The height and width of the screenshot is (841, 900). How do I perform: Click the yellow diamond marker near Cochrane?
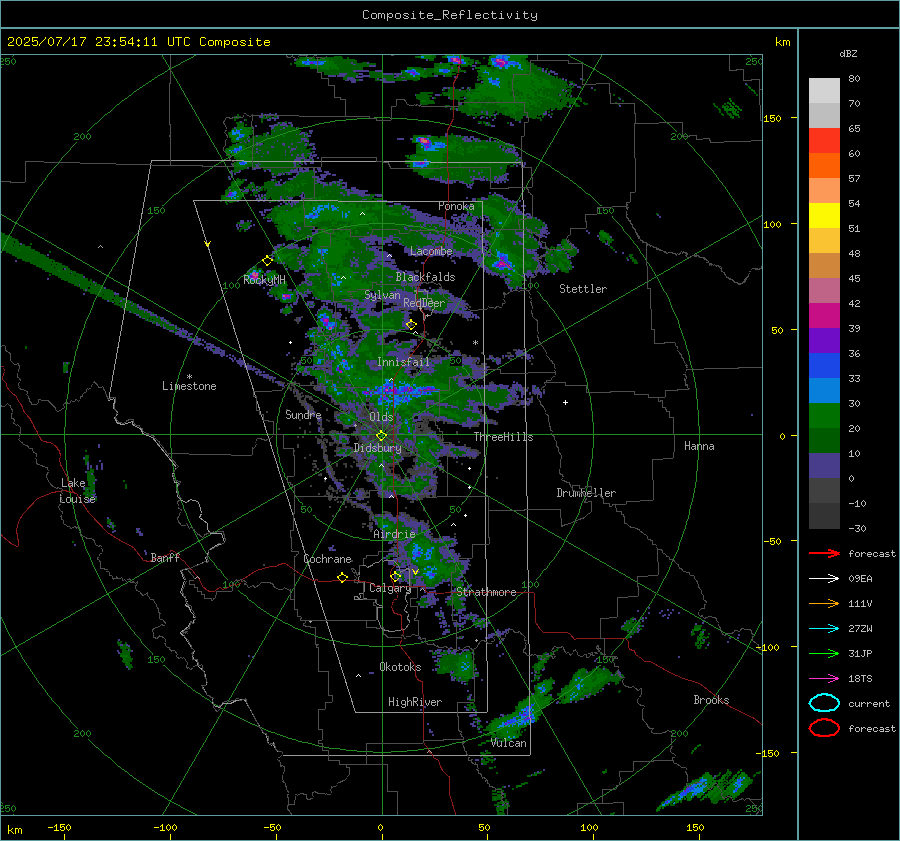pos(342,577)
